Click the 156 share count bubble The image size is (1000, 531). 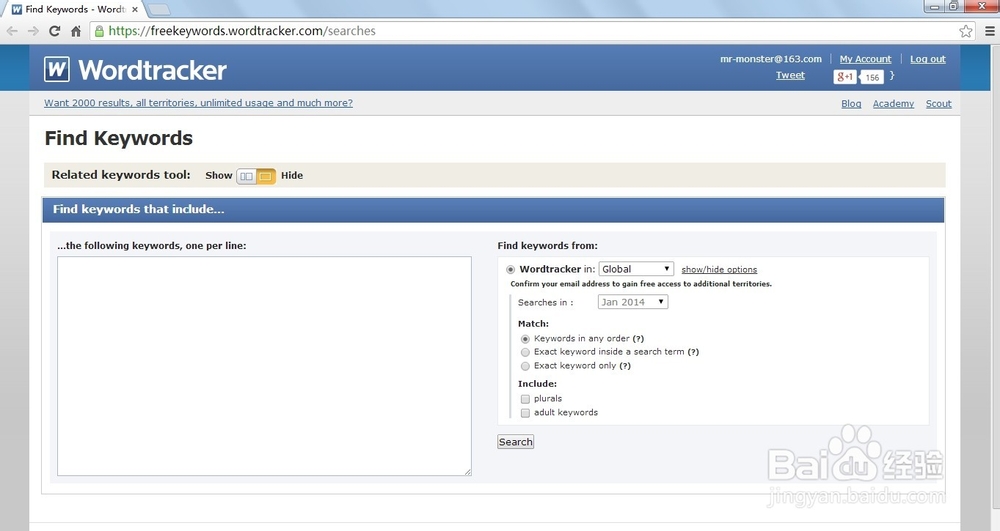(x=871, y=77)
